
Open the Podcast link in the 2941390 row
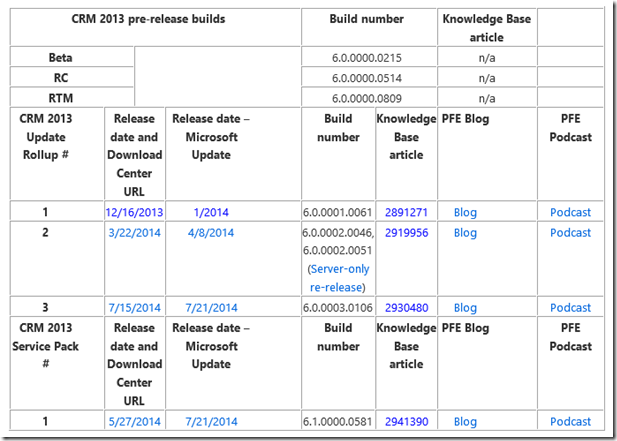tap(571, 422)
